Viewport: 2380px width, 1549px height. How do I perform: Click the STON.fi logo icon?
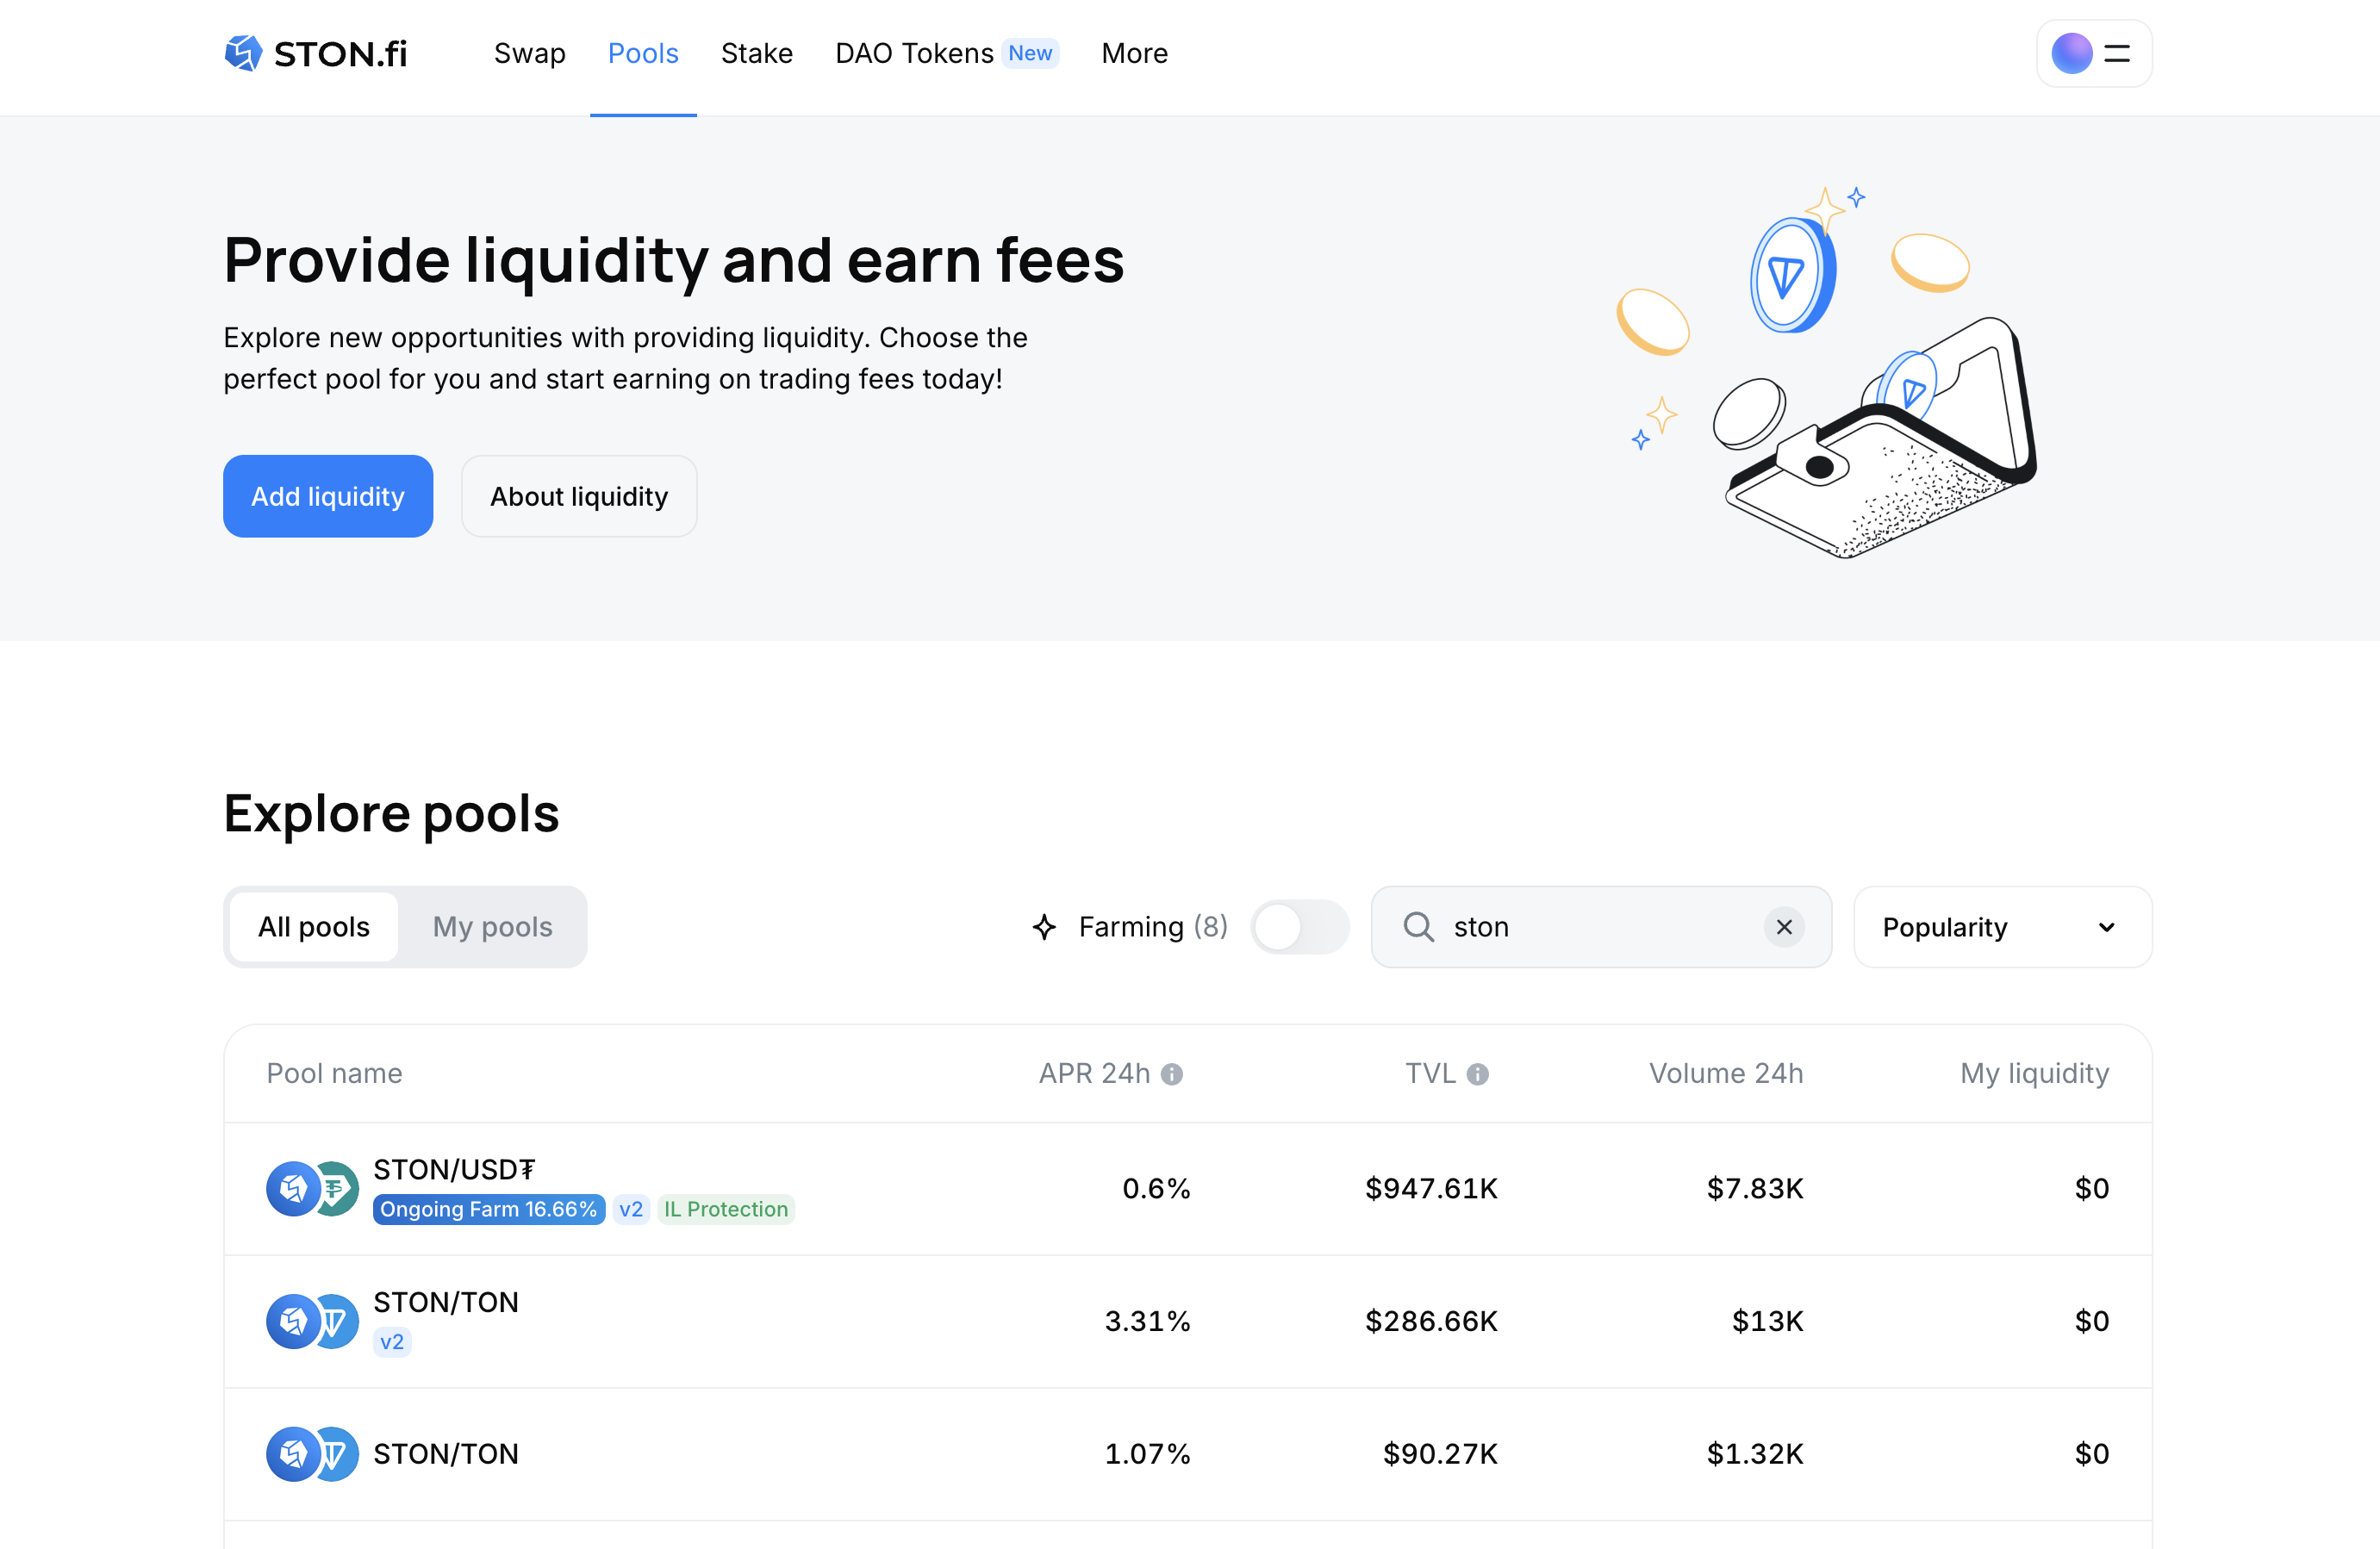[x=243, y=53]
